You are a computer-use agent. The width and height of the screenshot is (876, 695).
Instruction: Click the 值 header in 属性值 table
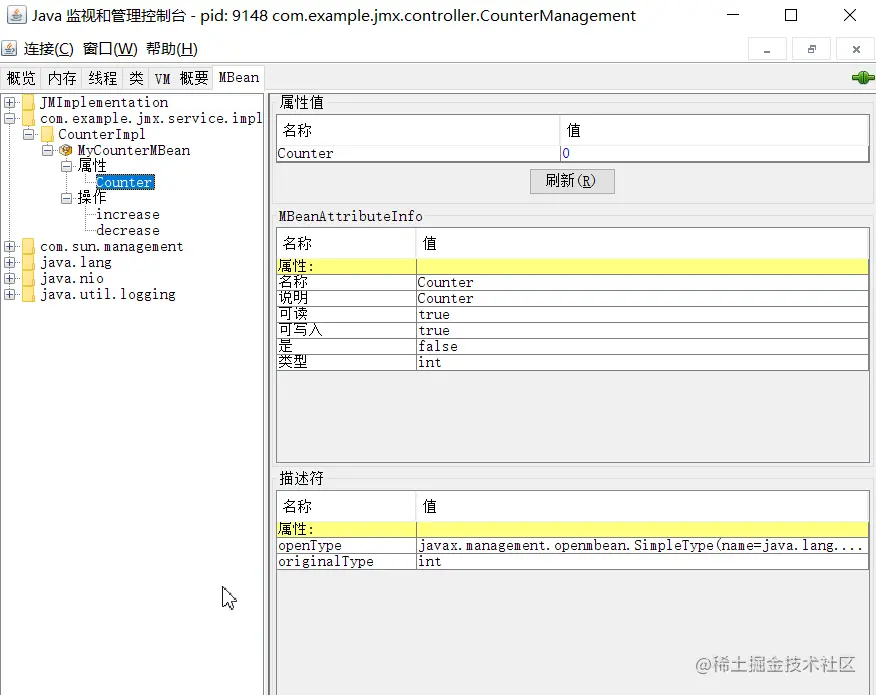[x=714, y=131]
